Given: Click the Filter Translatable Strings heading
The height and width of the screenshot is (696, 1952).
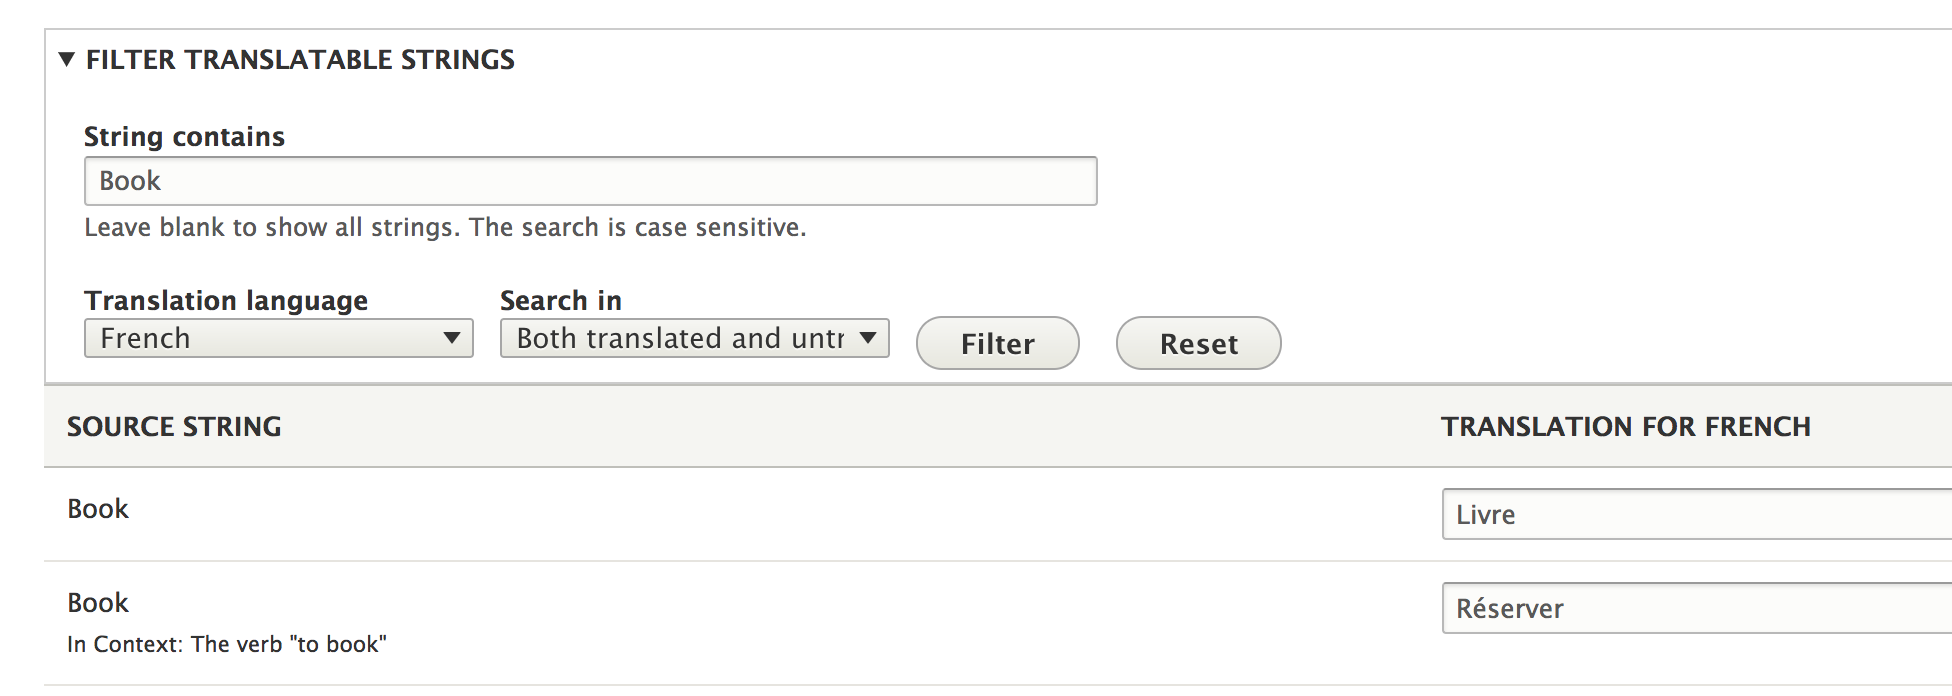Looking at the screenshot, I should pyautogui.click(x=300, y=60).
